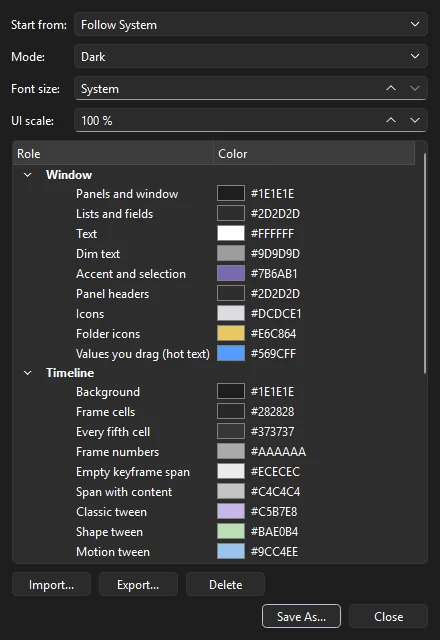Increase Font size with up arrow
440x640 pixels.
coord(391,88)
